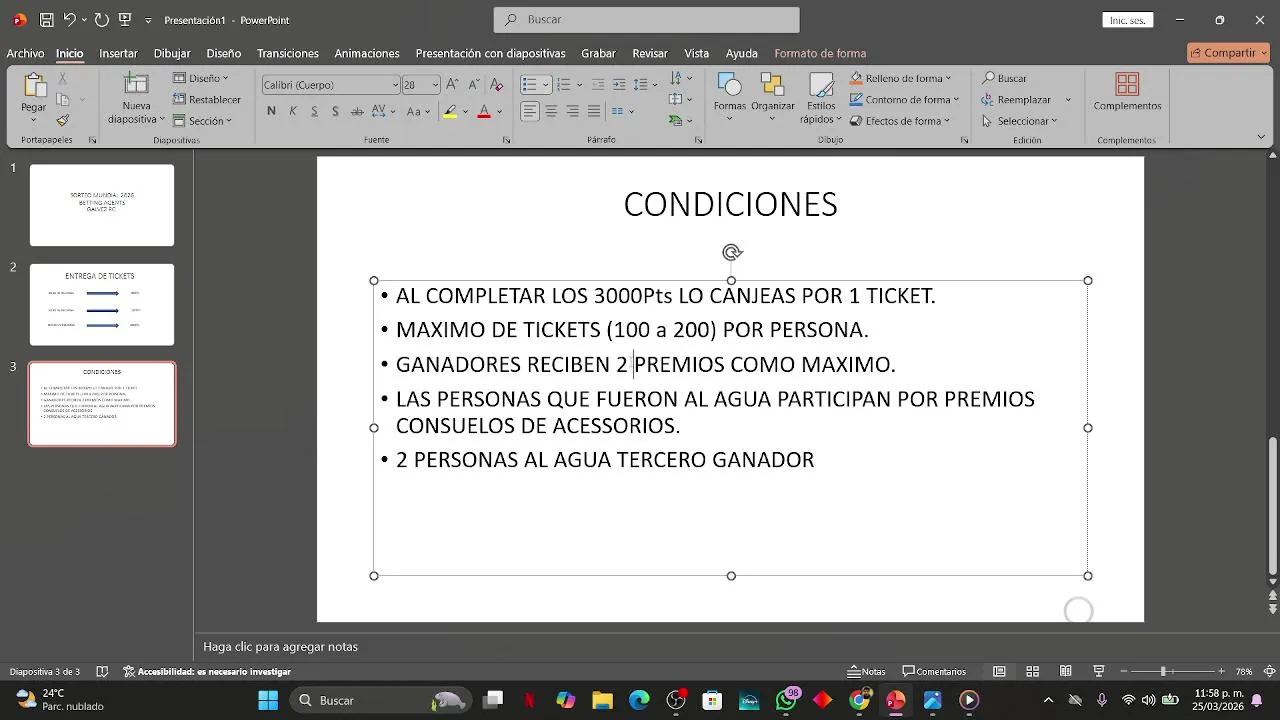Open the Calibri (Cuerpo) font name box

(x=330, y=85)
